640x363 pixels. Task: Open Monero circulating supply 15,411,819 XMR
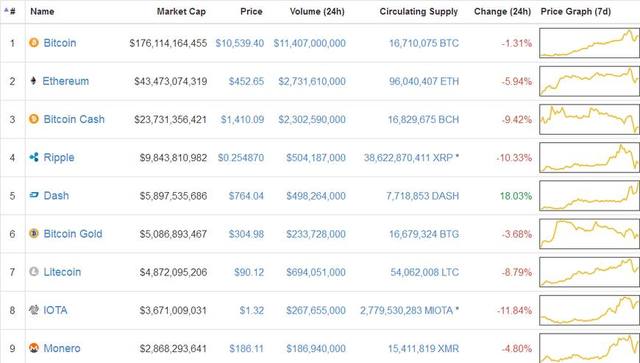pos(423,348)
